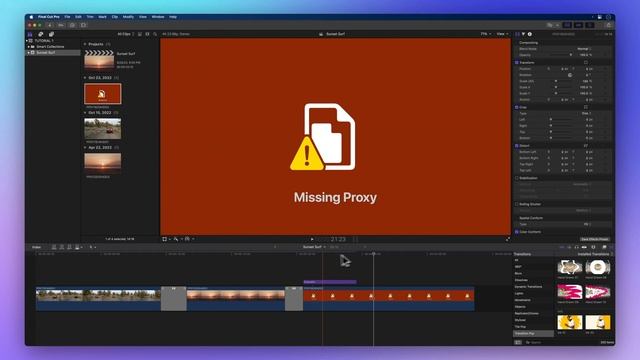Click the timeline Index button
This screenshot has height=360, width=640.
tap(36, 247)
